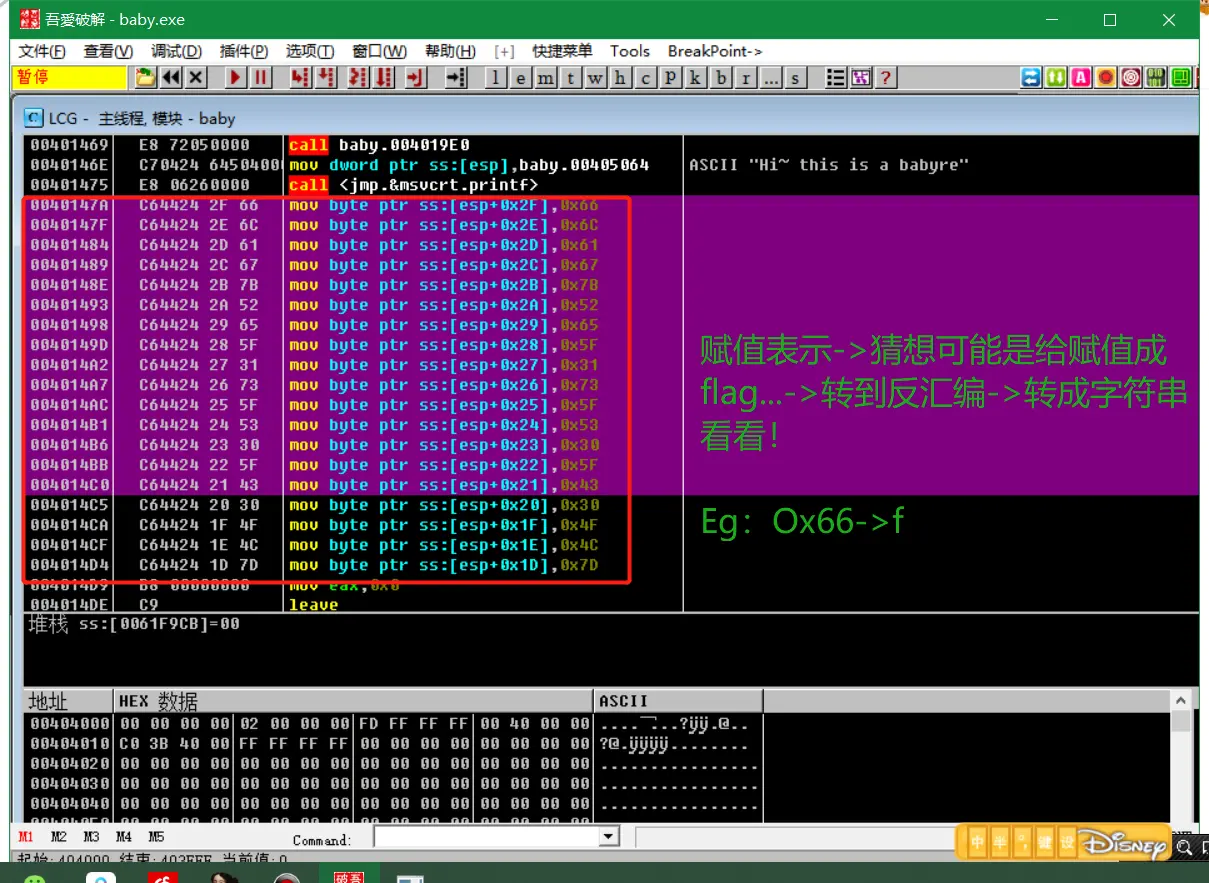The image size is (1209, 883).
Task: Open the 调试(D) menu
Action: [176, 52]
